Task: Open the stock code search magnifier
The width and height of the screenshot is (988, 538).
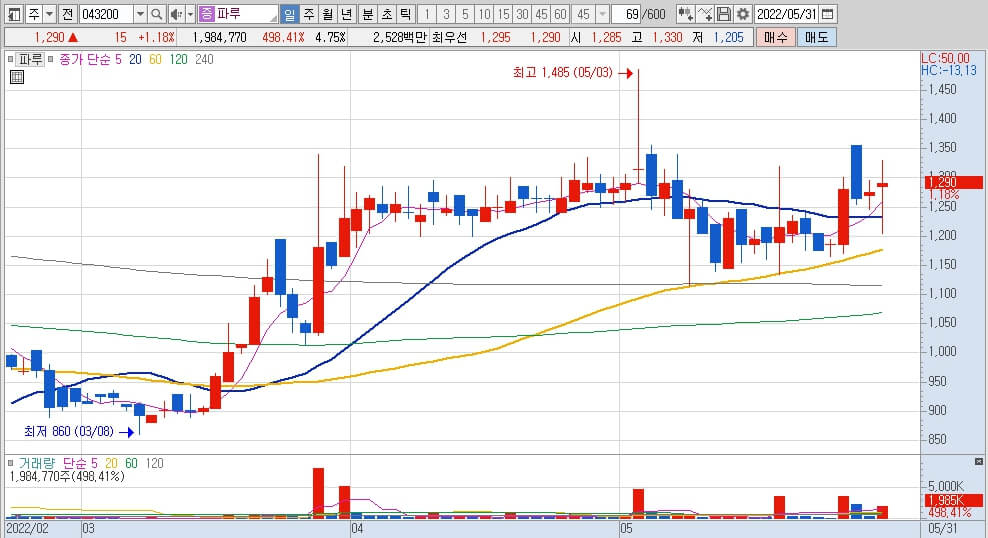Action: (156, 14)
